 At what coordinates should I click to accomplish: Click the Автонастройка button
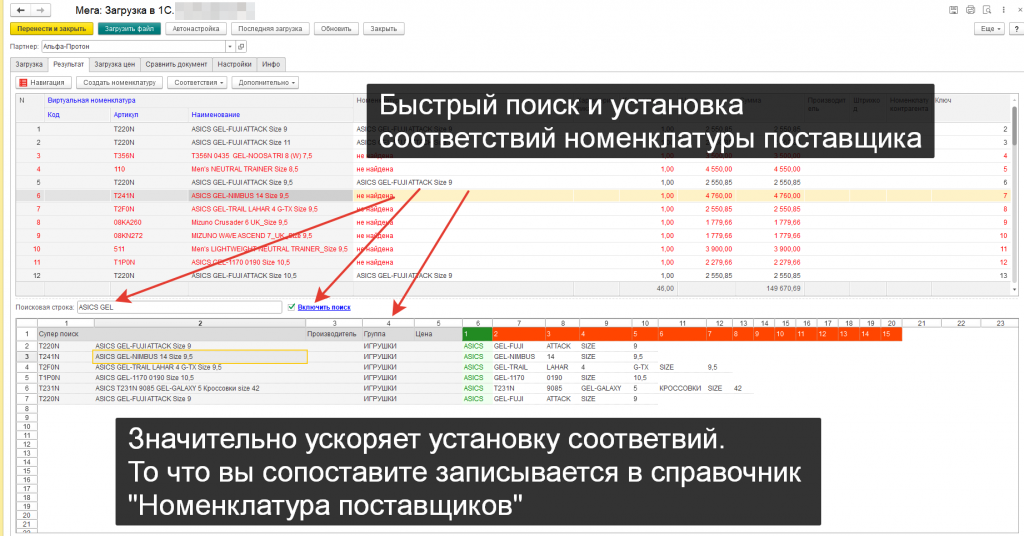tap(196, 29)
